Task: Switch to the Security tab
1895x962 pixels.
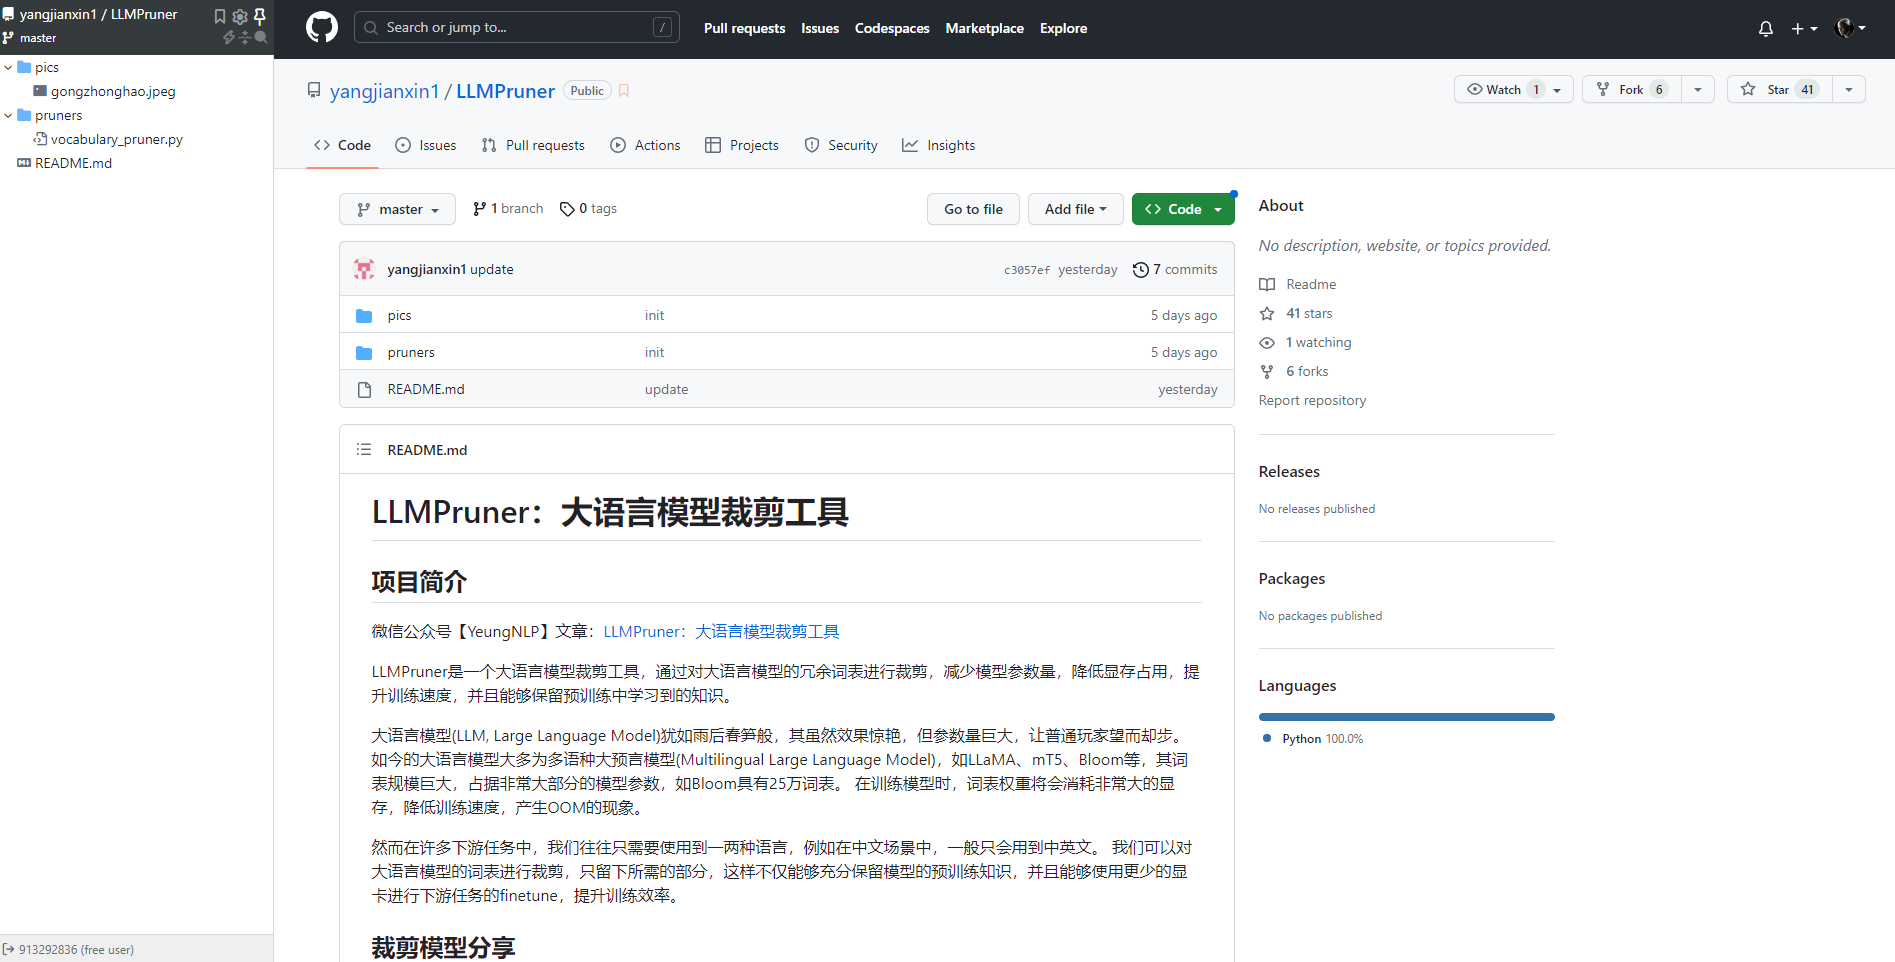Action: (x=841, y=145)
